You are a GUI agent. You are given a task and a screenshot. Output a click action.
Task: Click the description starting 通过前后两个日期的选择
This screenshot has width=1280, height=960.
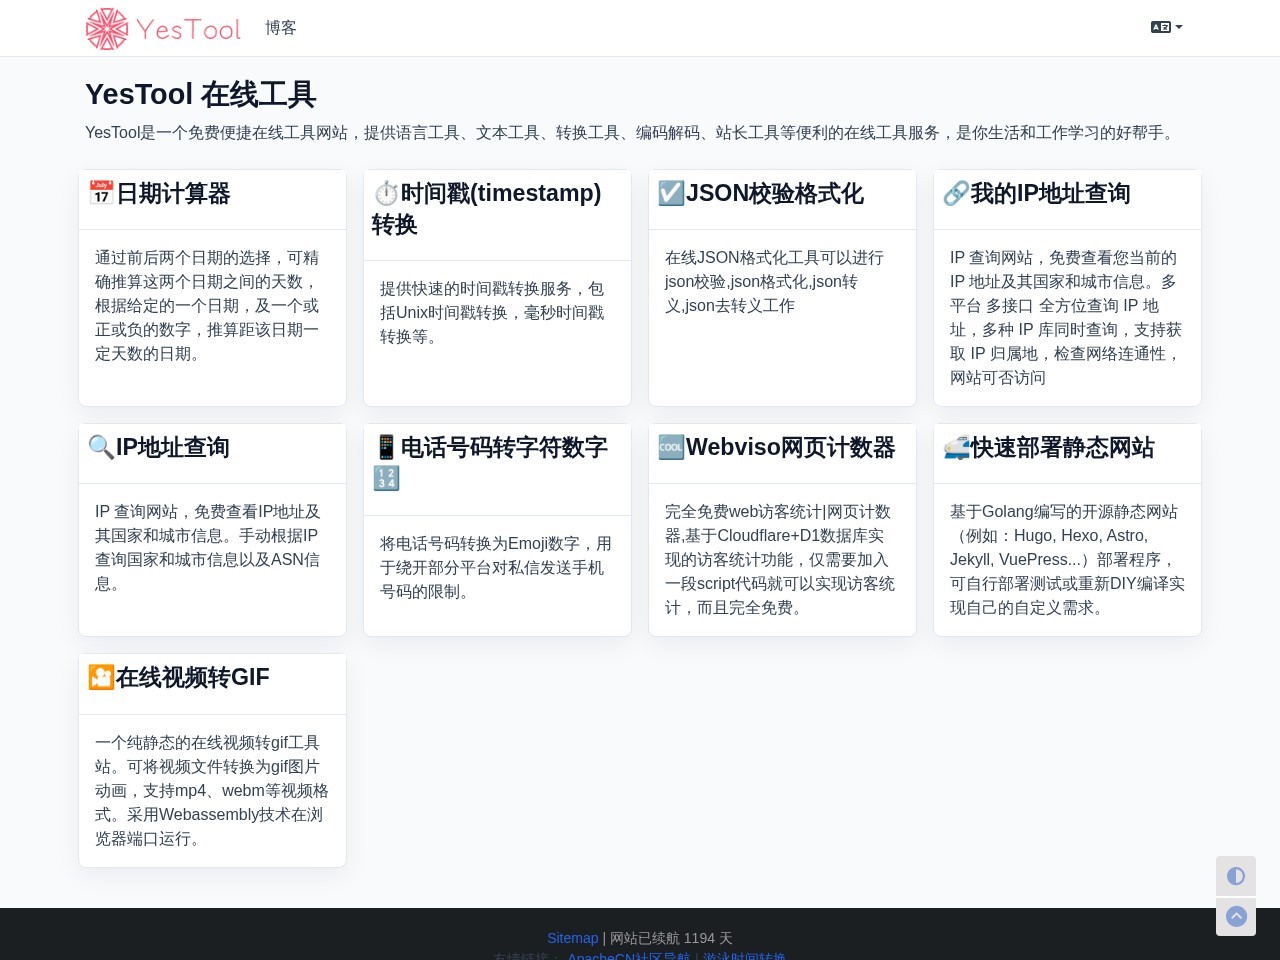(208, 306)
